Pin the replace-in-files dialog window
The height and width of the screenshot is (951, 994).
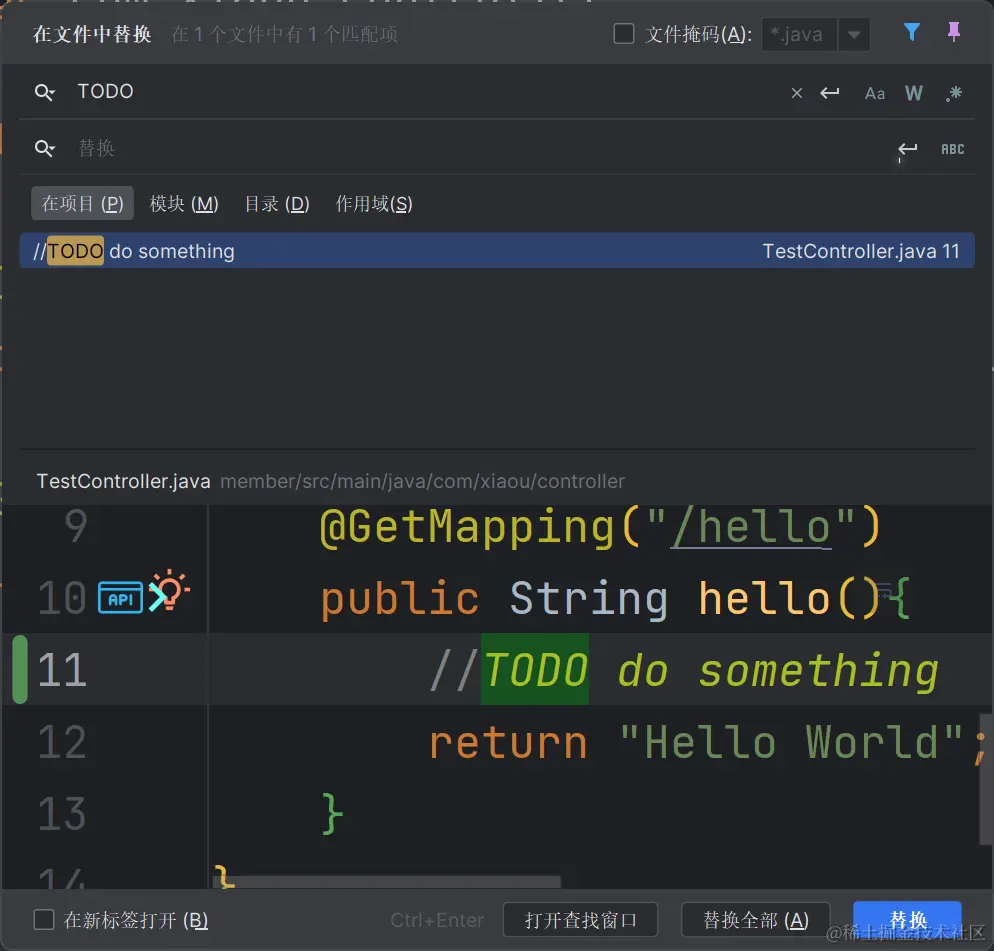(x=953, y=32)
